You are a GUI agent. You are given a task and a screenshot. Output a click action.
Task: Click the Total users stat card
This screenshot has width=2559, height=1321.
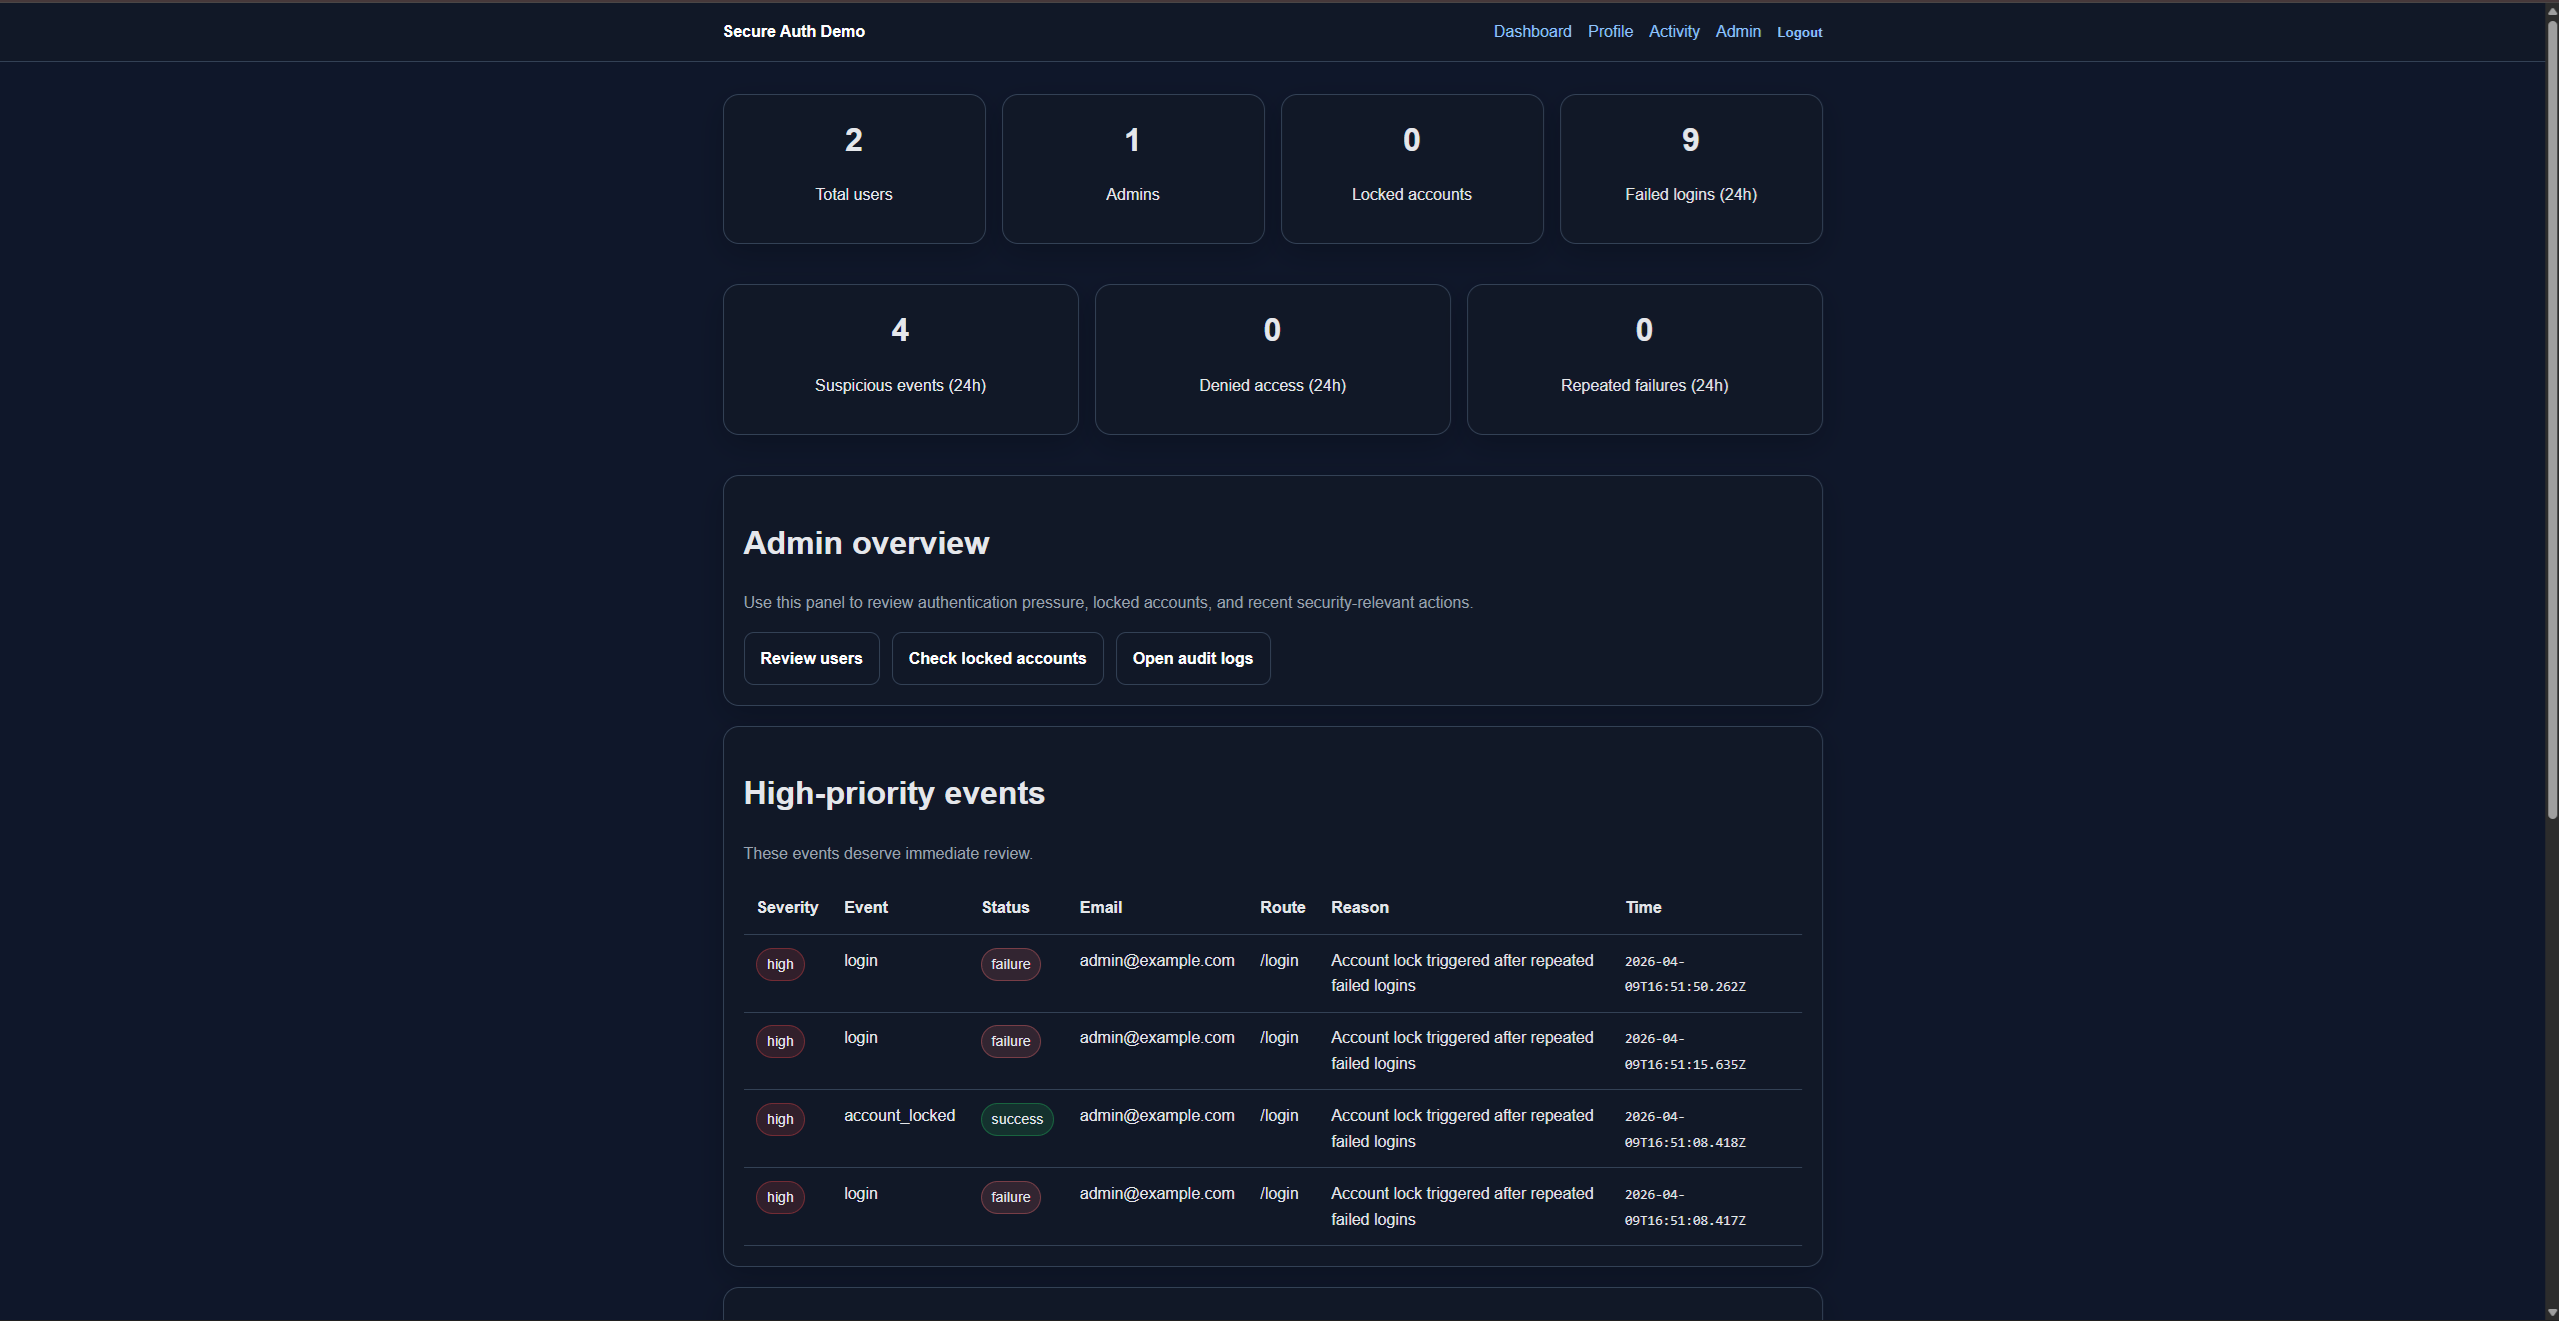tap(854, 169)
